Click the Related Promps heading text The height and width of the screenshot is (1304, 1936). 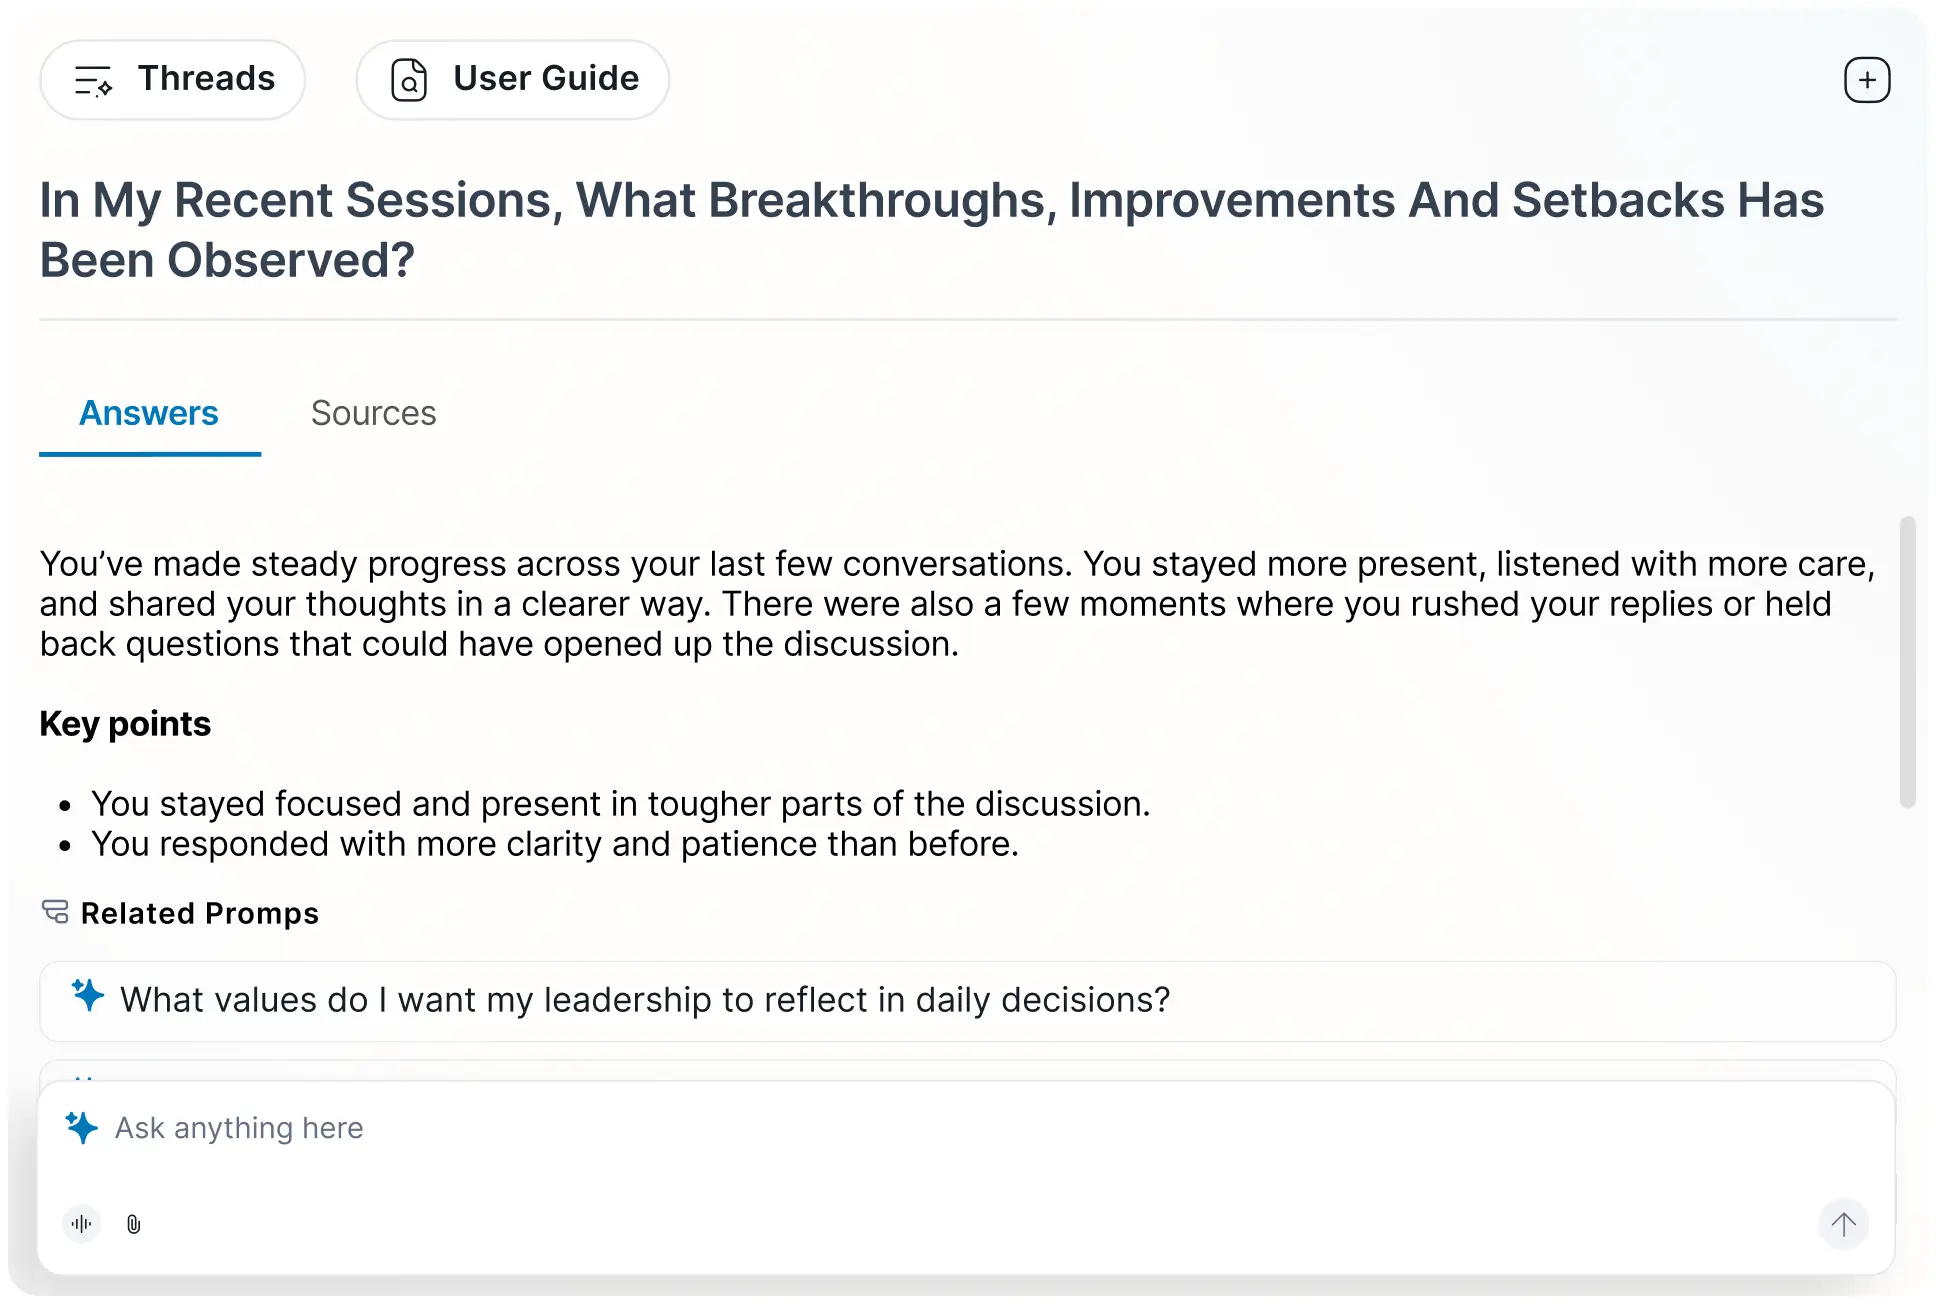click(x=200, y=913)
